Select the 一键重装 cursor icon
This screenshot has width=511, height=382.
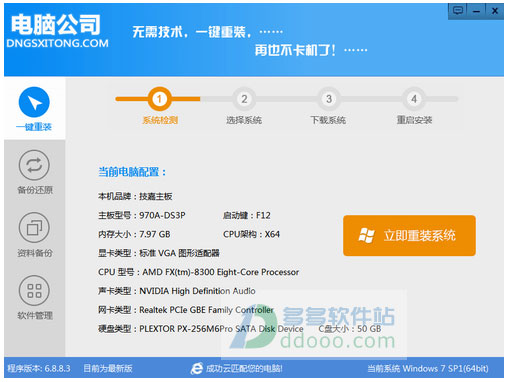34,102
